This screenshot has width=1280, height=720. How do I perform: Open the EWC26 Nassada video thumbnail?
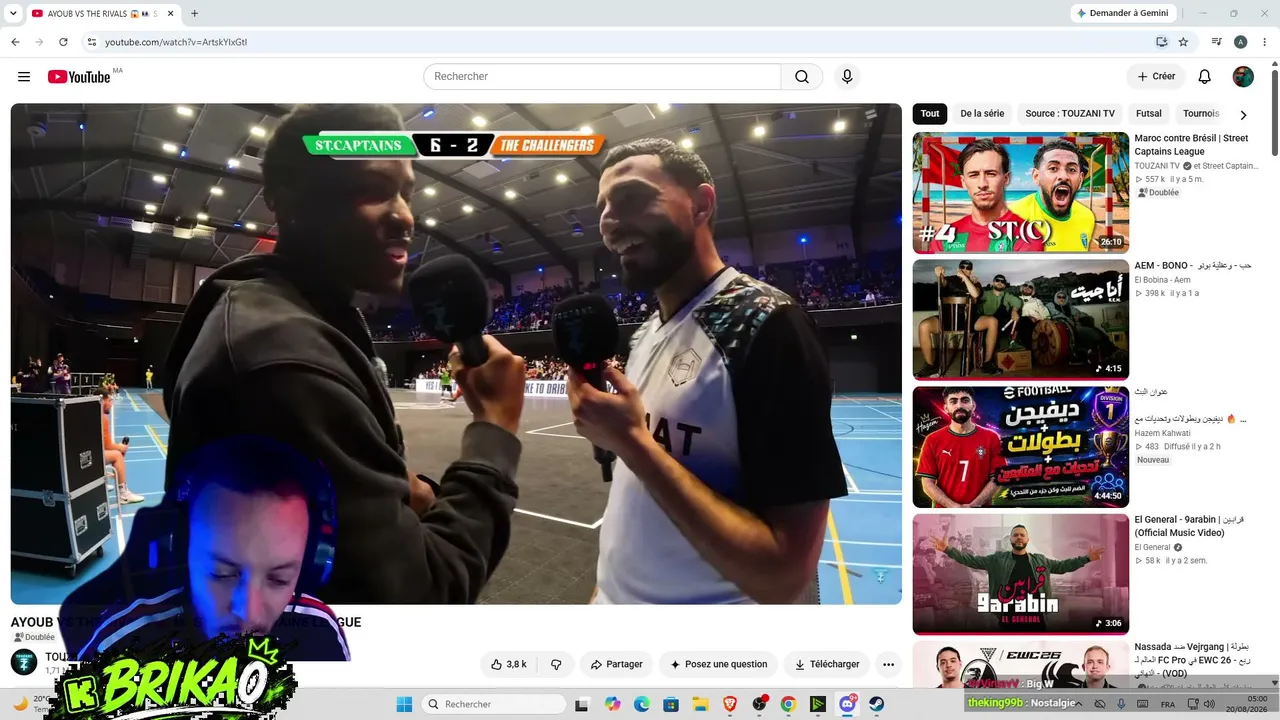tap(1021, 665)
